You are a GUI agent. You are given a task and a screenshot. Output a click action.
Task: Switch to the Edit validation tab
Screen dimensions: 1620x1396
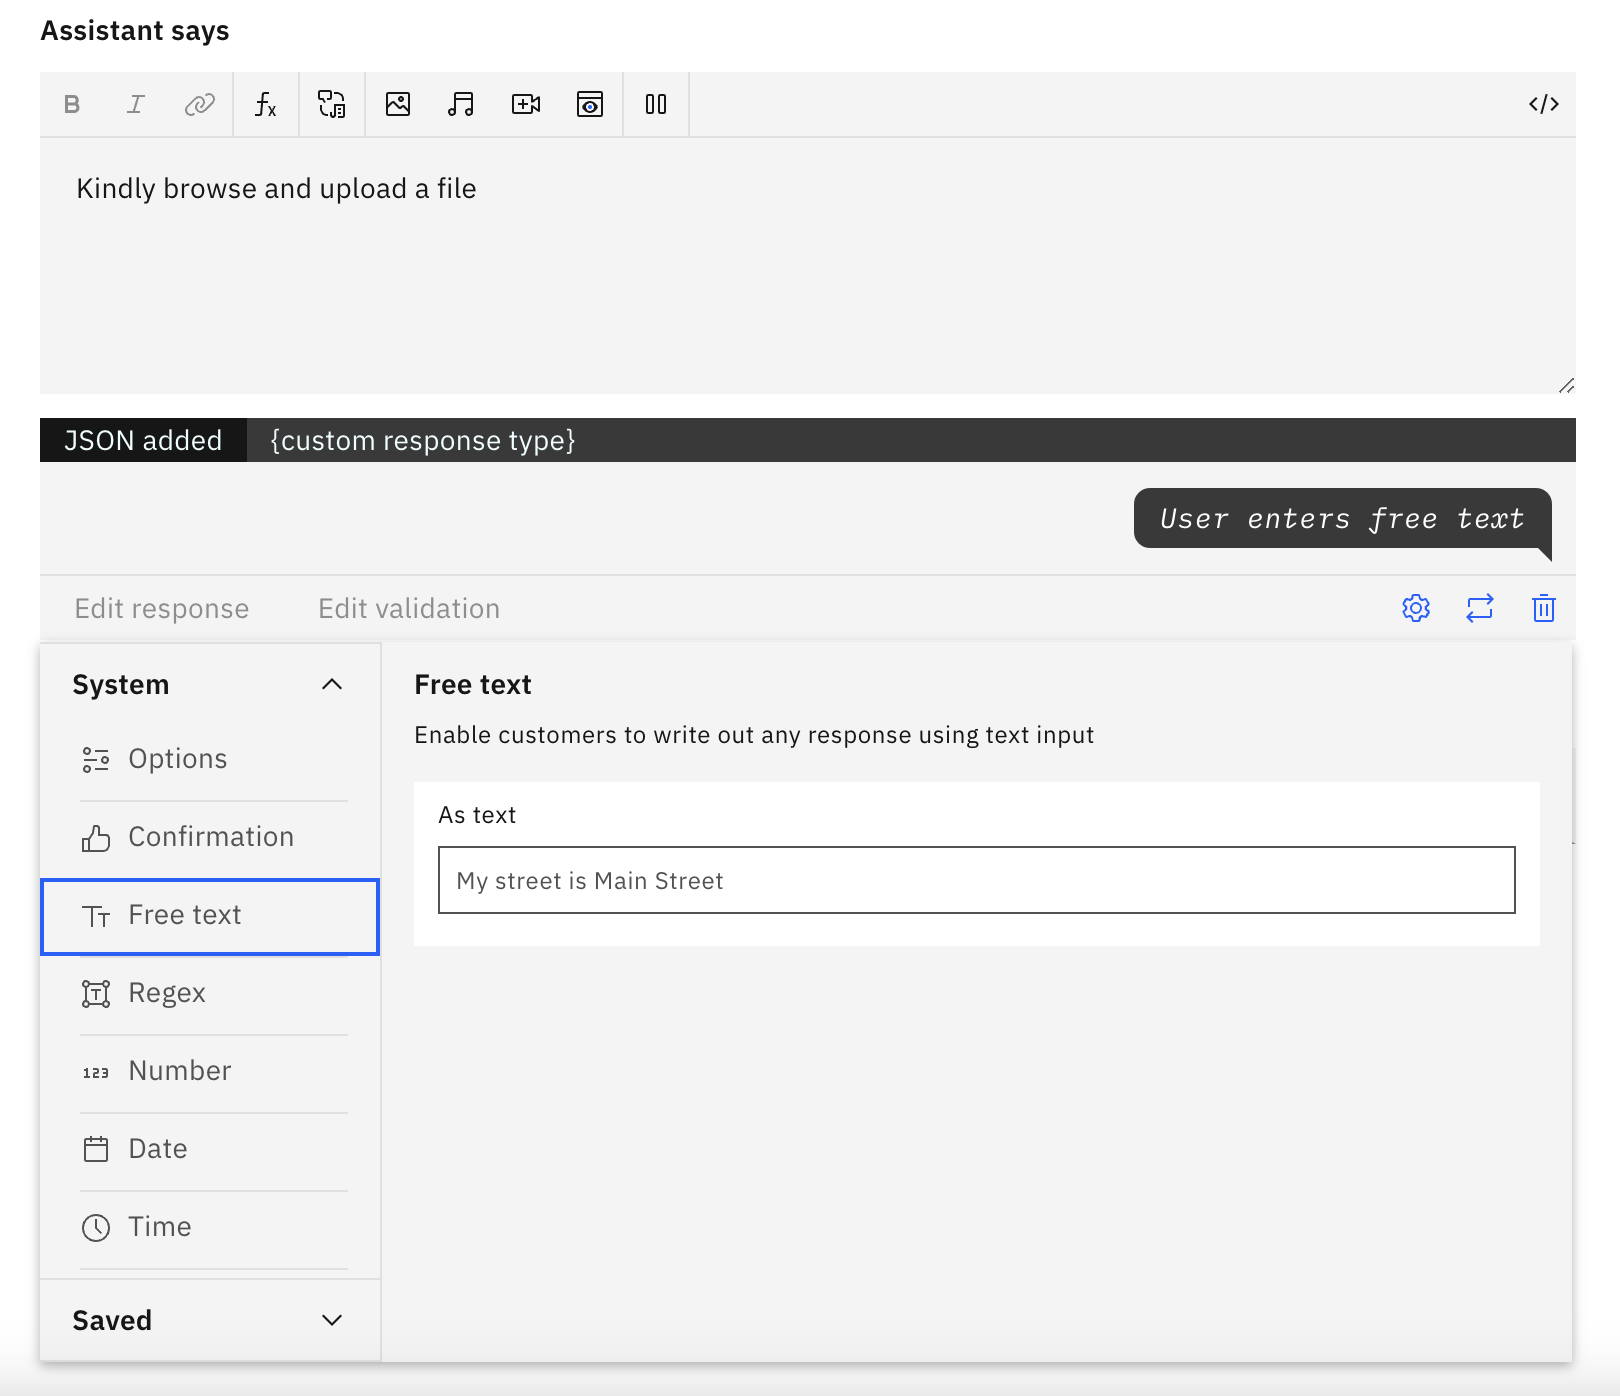[408, 608]
